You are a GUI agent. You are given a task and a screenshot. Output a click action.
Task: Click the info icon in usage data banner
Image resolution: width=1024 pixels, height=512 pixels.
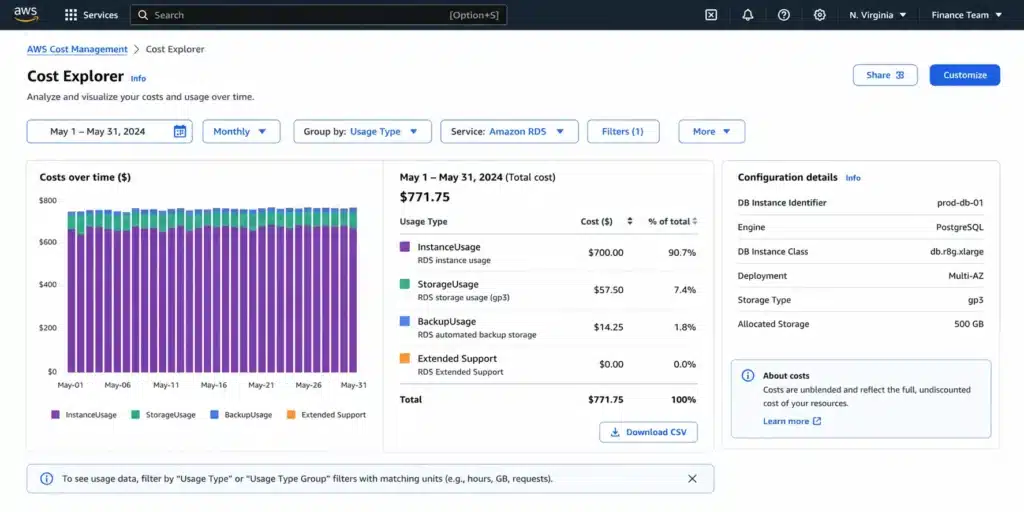tap(46, 479)
